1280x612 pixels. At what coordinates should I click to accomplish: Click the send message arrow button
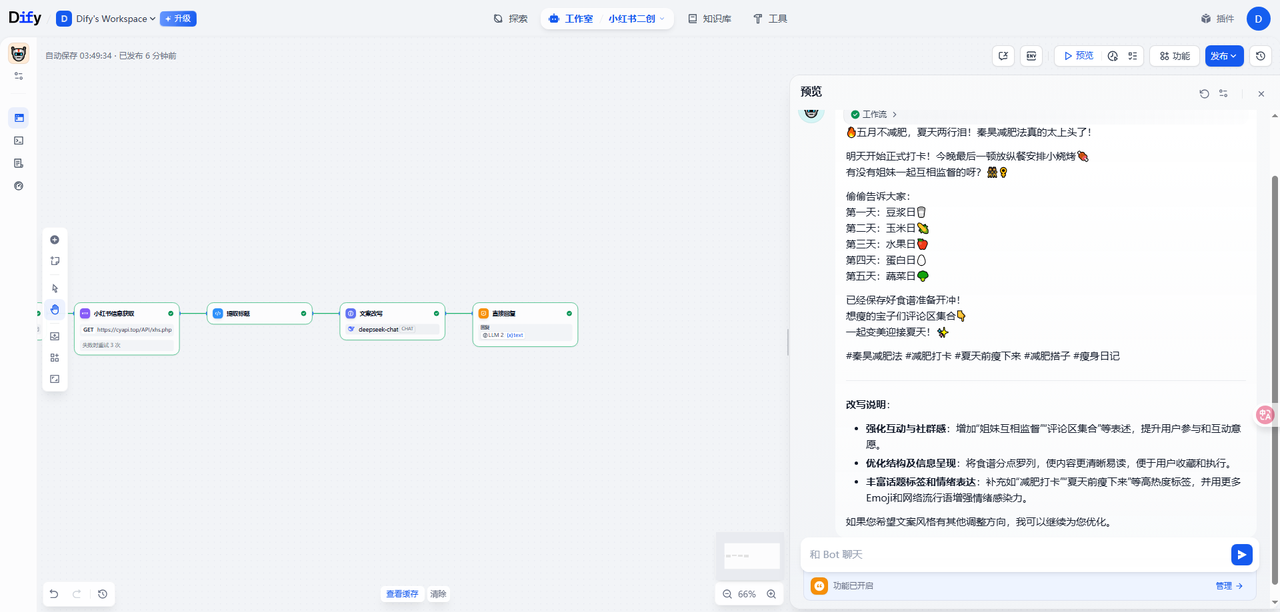tap(1241, 555)
